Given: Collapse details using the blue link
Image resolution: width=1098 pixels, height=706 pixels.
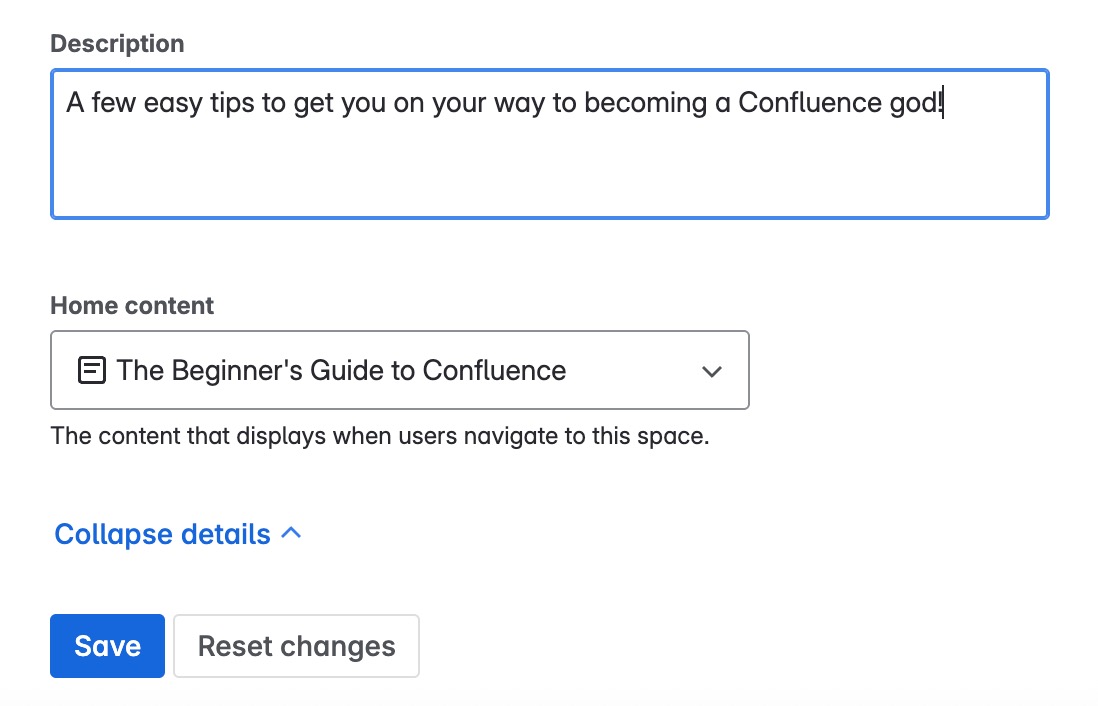Looking at the screenshot, I should pyautogui.click(x=163, y=534).
